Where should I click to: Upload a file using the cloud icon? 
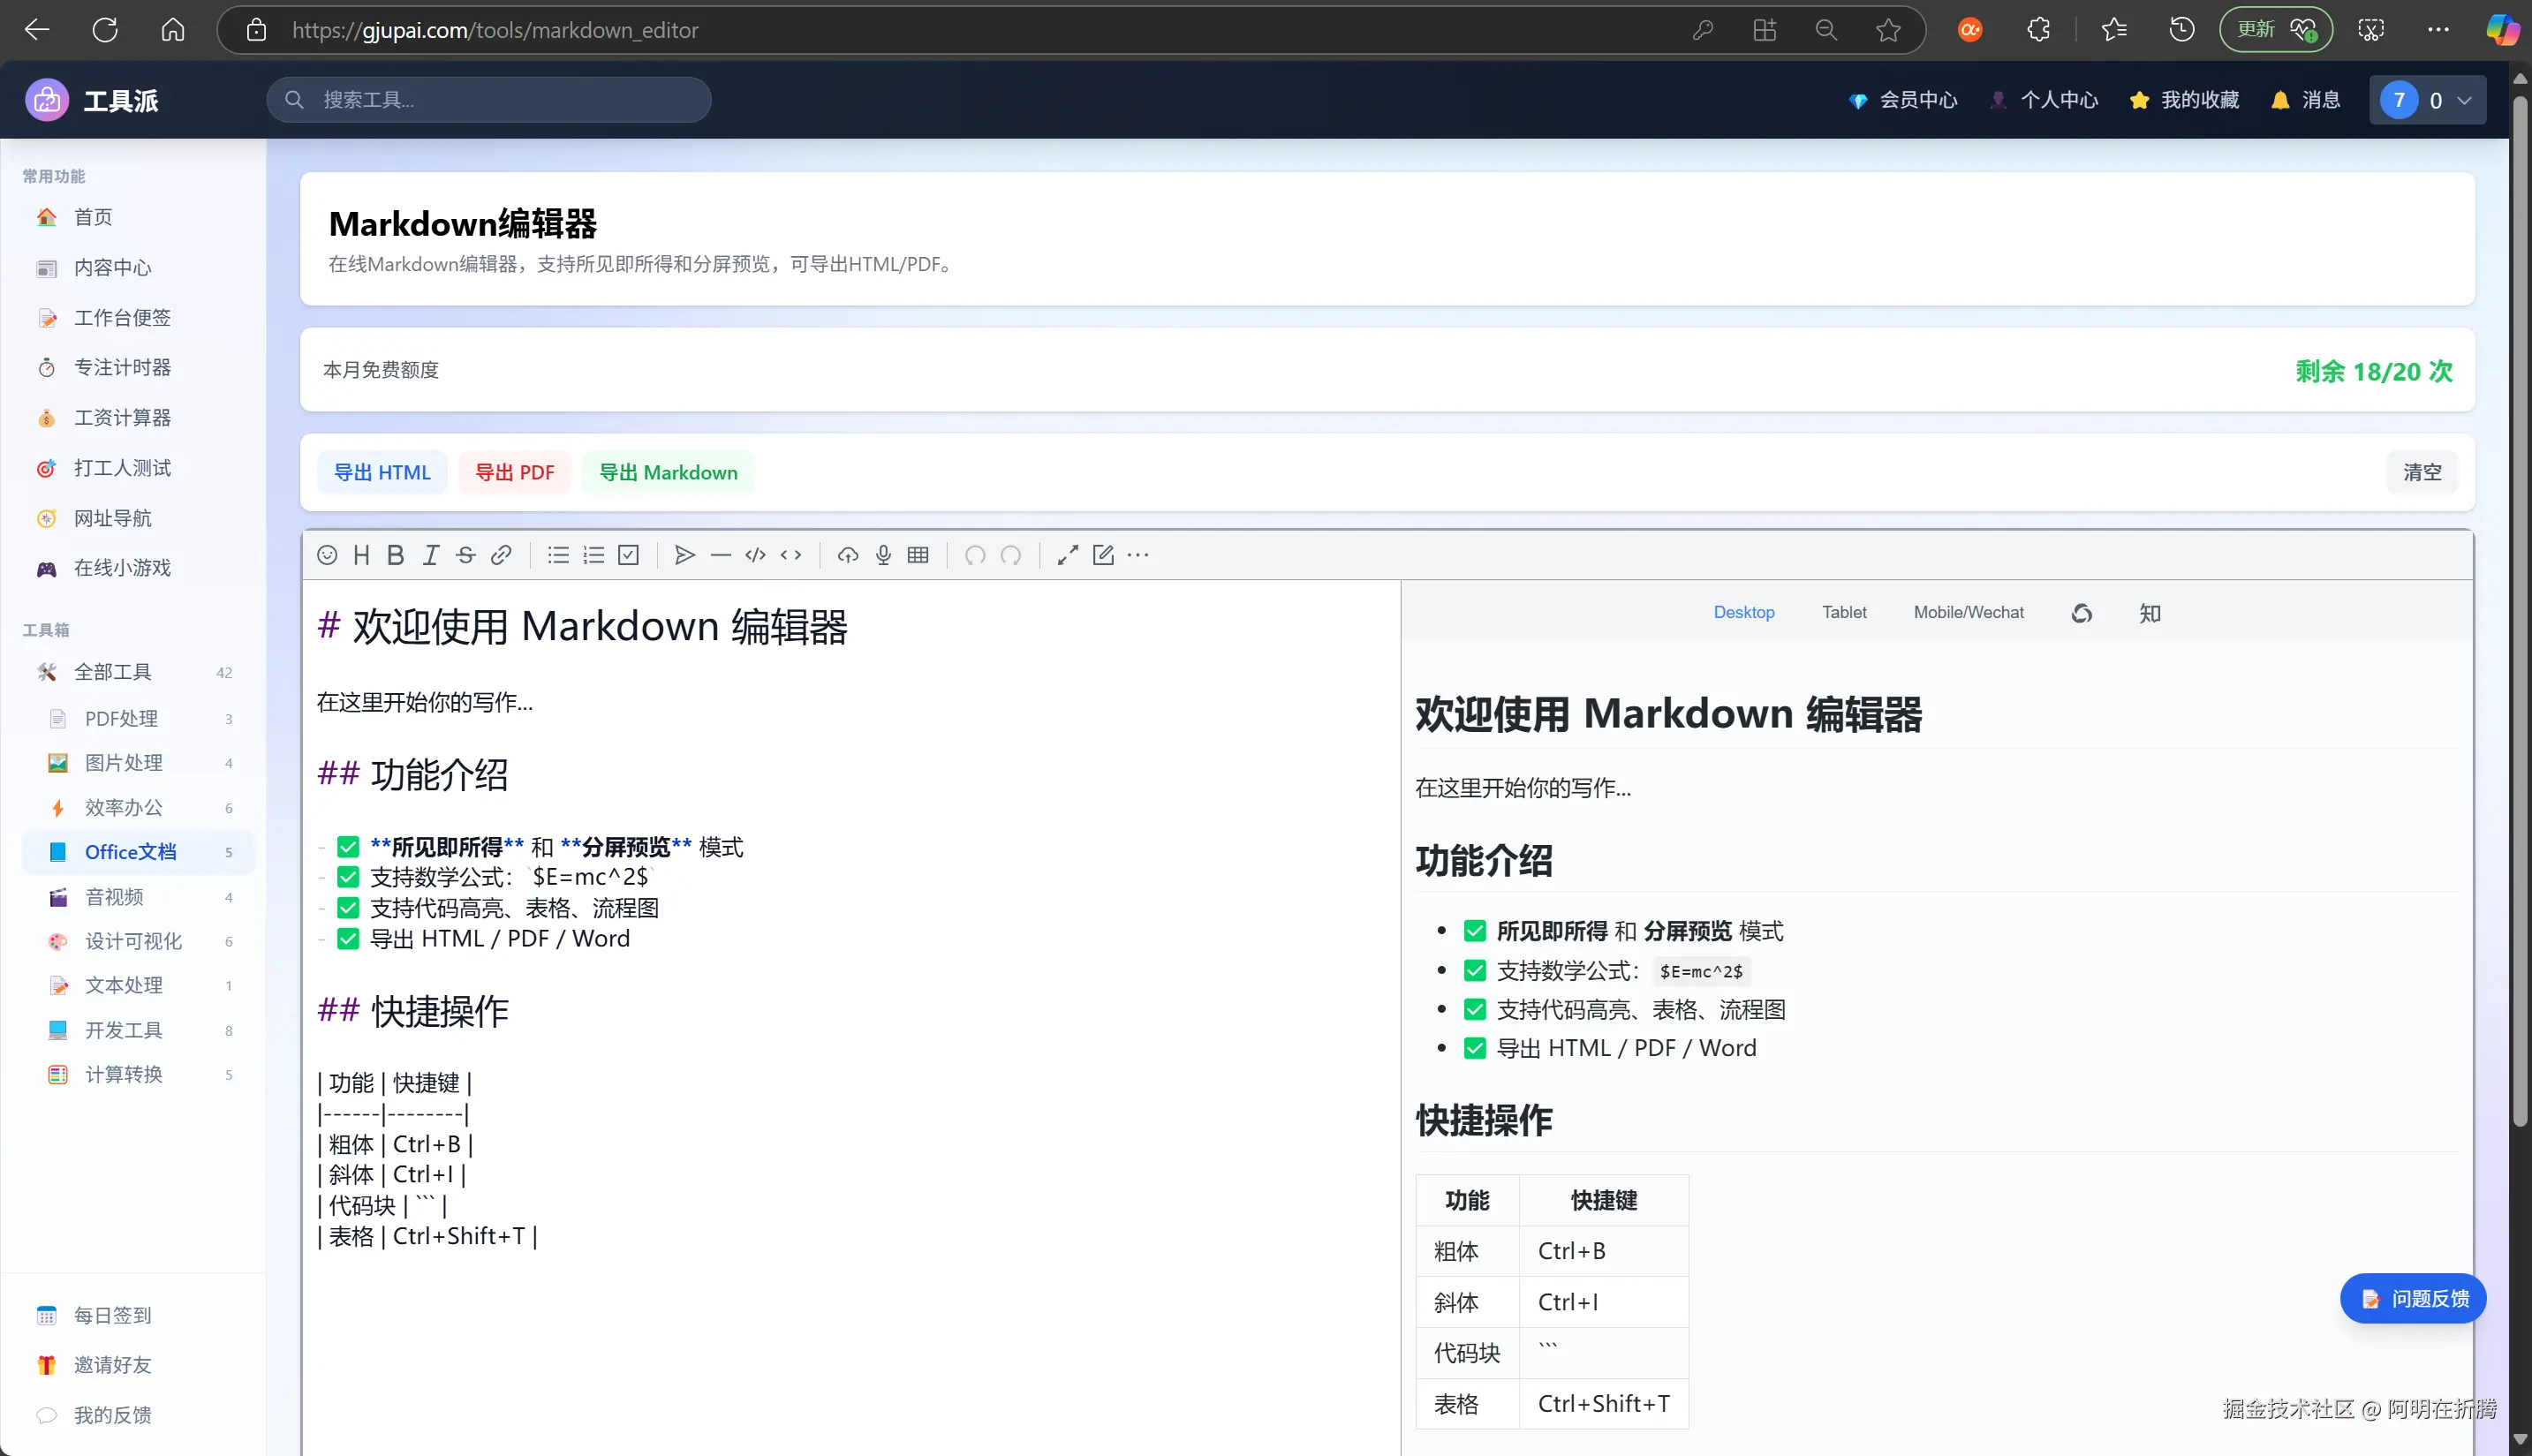click(x=848, y=555)
